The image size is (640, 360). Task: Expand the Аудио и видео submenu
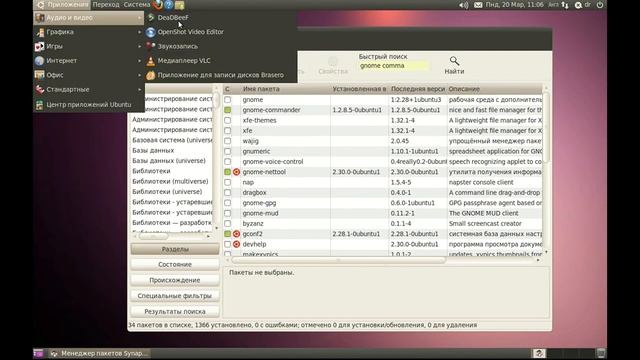pyautogui.click(x=89, y=18)
